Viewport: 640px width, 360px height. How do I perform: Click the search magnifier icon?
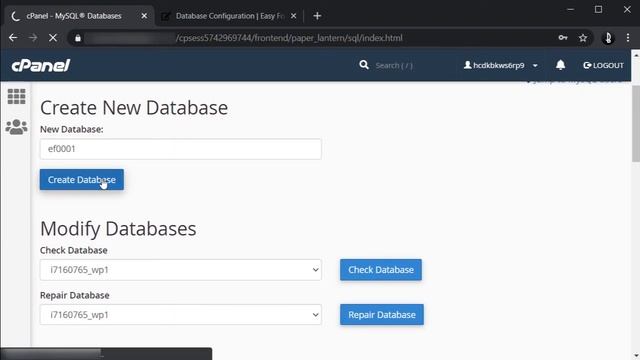point(364,65)
